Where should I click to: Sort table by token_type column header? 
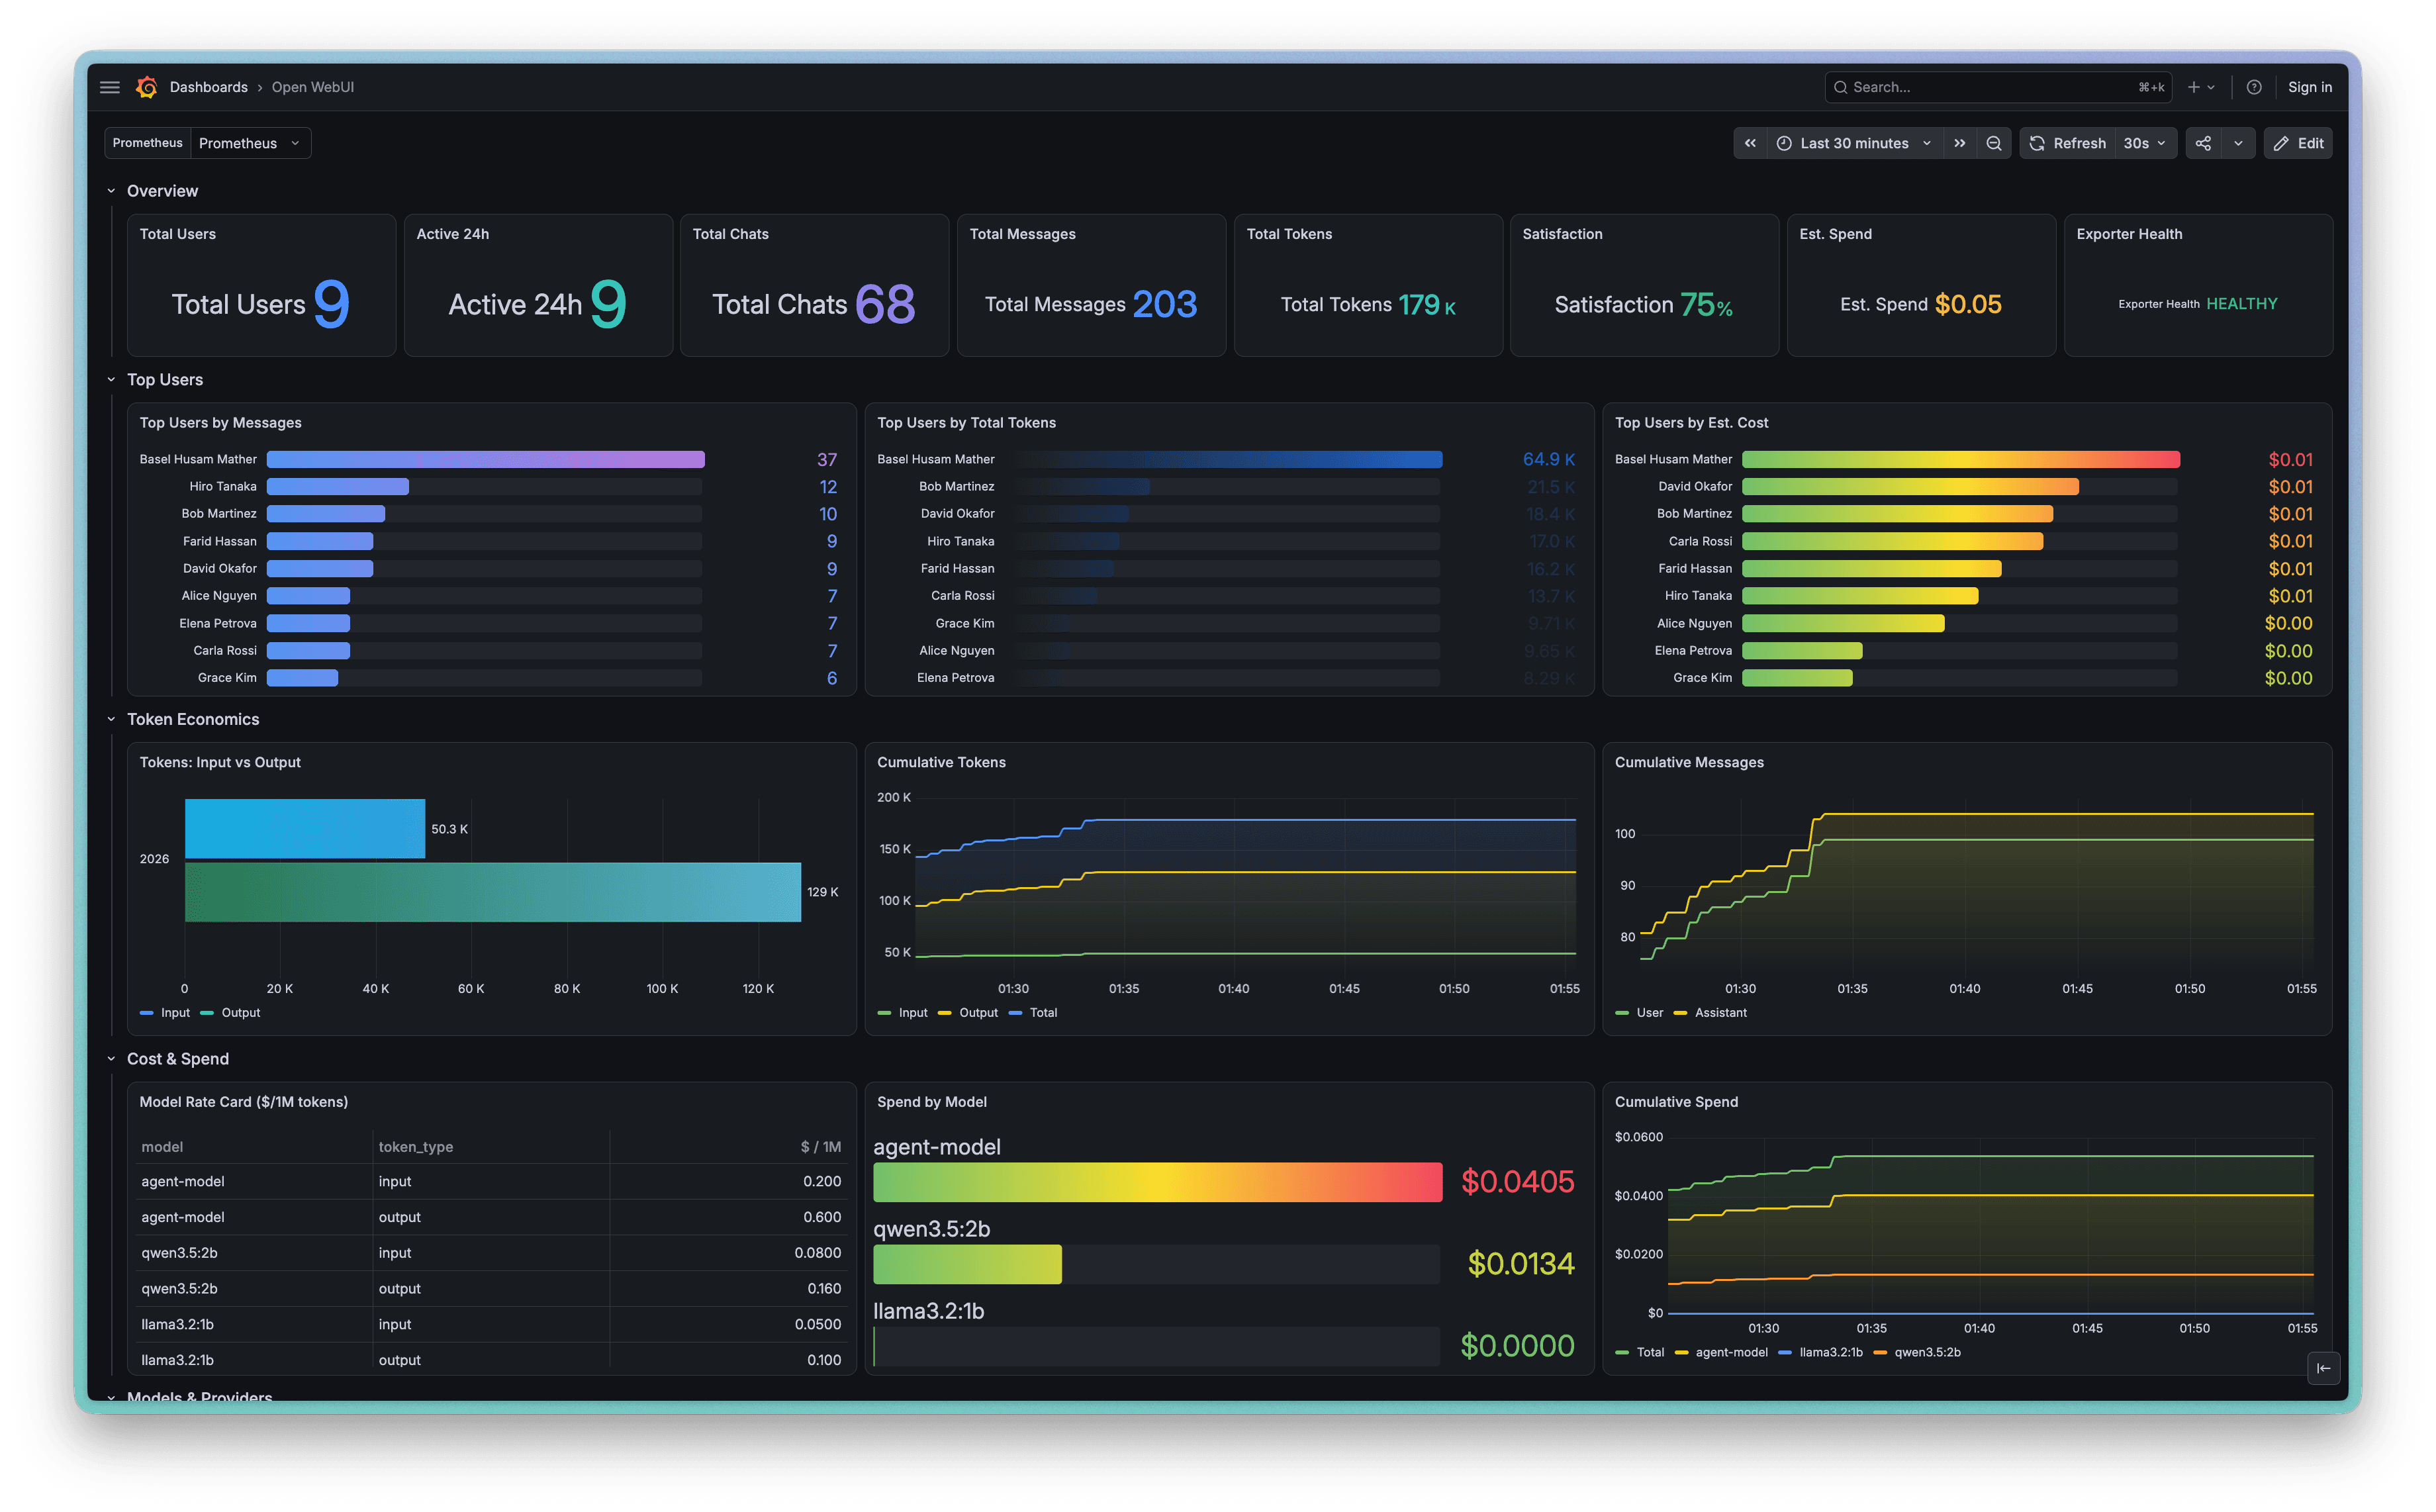click(416, 1147)
